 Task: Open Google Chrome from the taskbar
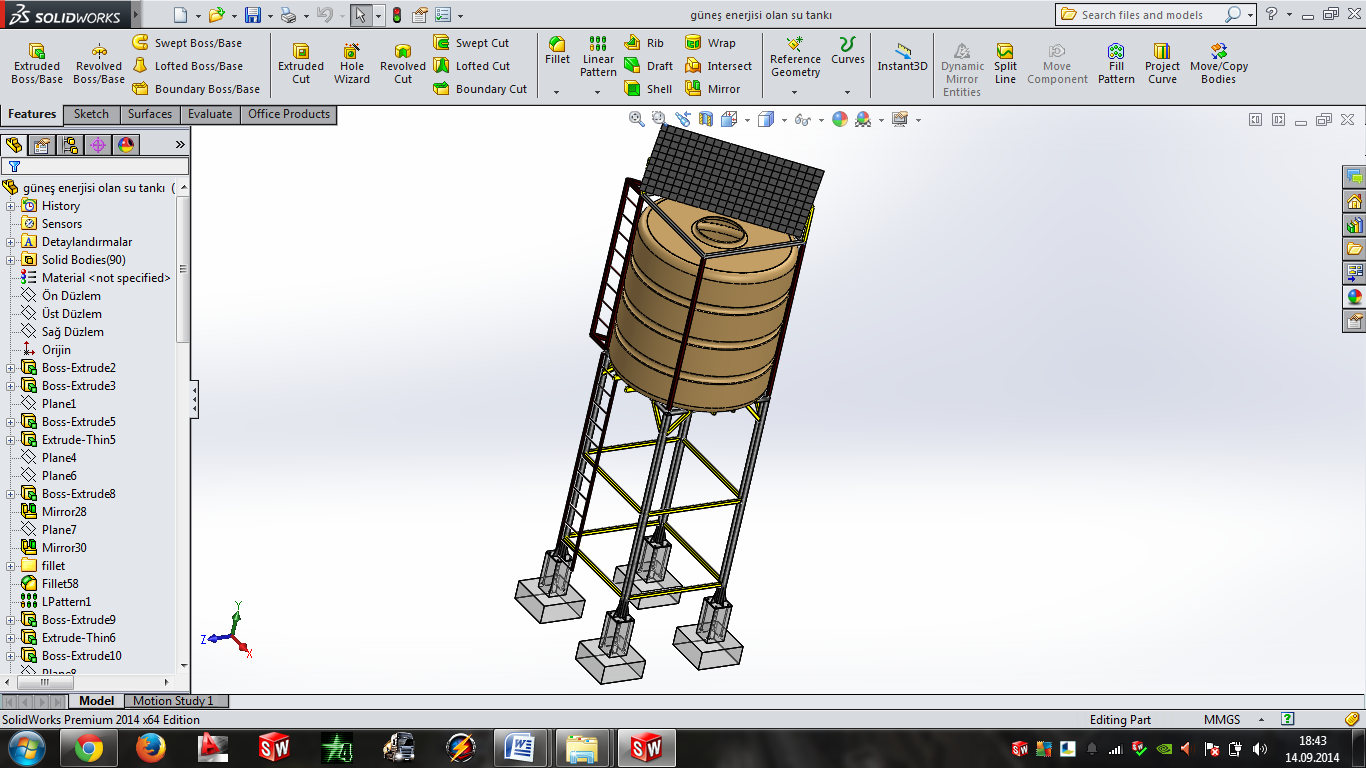pos(88,748)
